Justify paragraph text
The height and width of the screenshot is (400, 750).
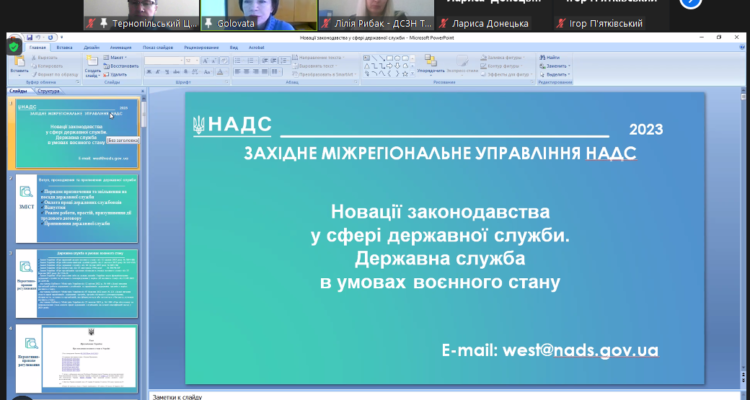point(265,72)
